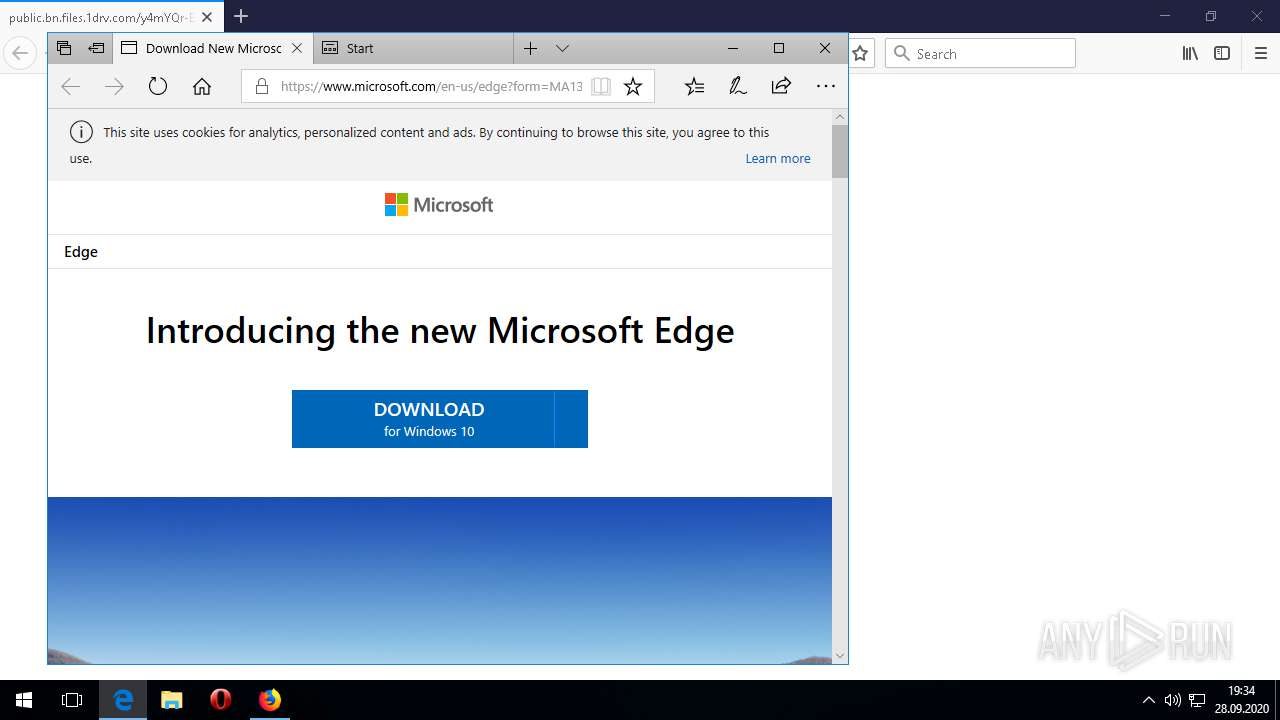Open a new tab in Edge
Screen dimensions: 1280x720
[x=531, y=48]
